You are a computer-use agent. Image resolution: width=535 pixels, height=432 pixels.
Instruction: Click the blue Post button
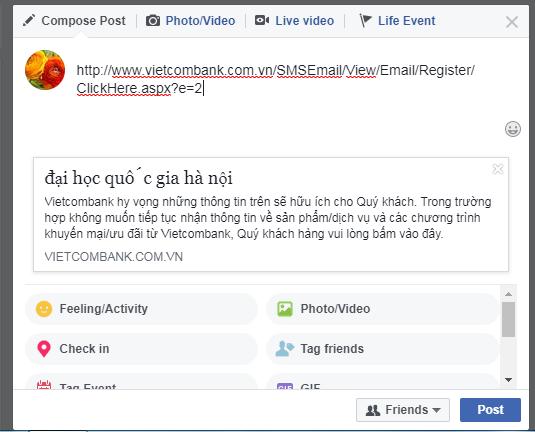(490, 410)
